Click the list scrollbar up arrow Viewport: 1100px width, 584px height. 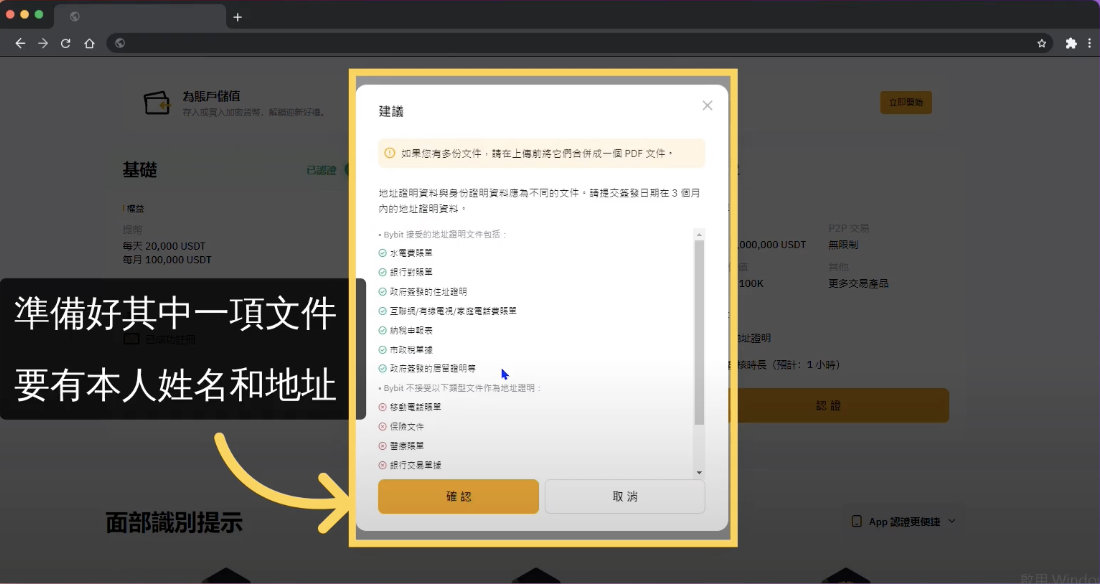(x=699, y=234)
